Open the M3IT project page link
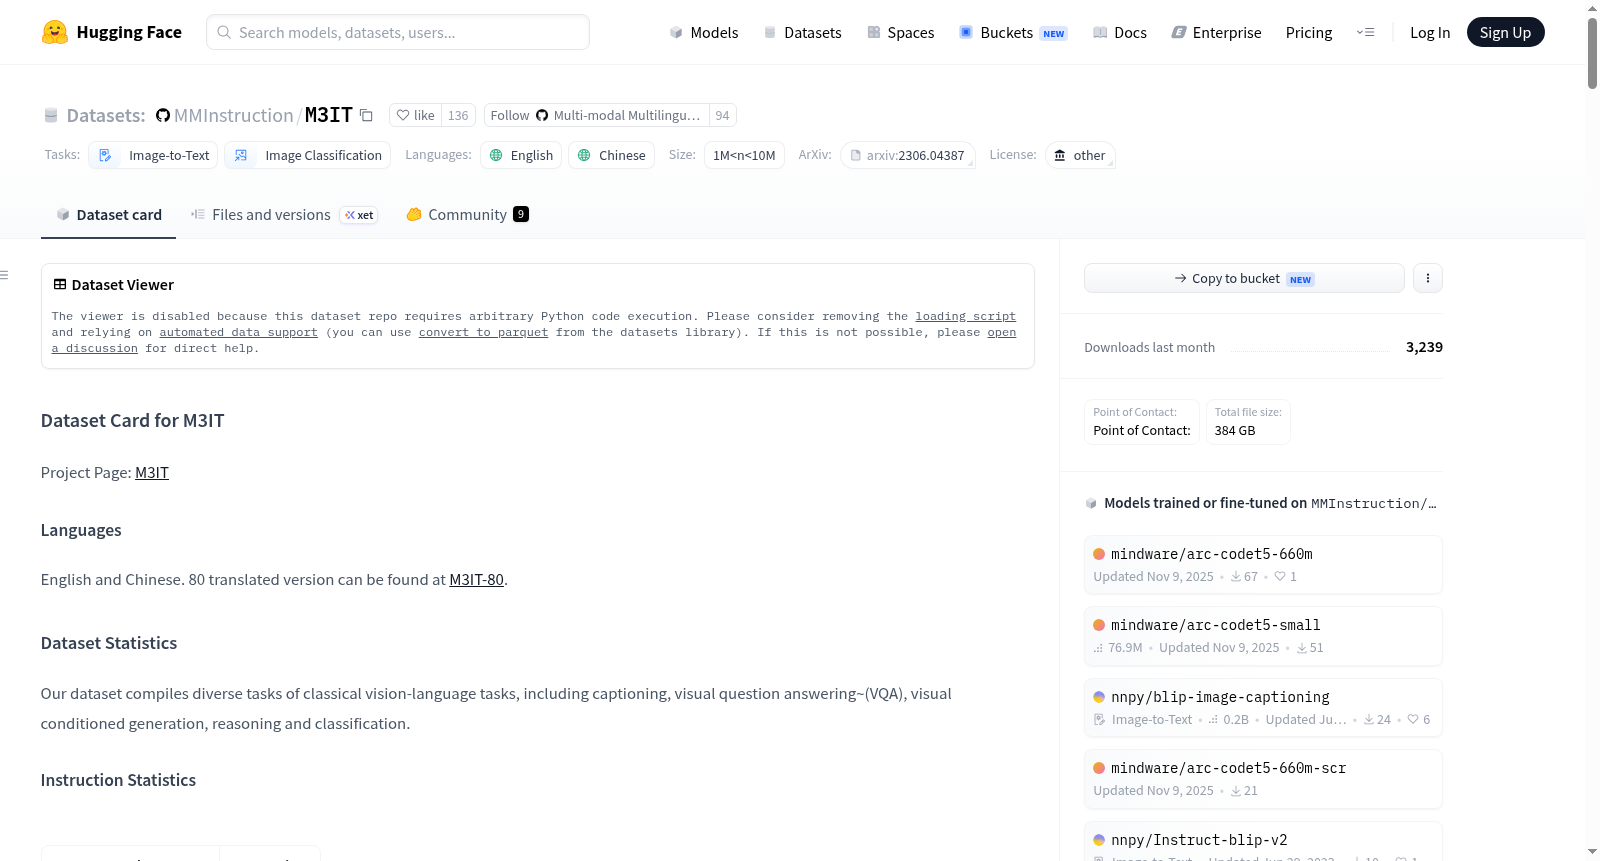The image size is (1600, 861). 152,472
